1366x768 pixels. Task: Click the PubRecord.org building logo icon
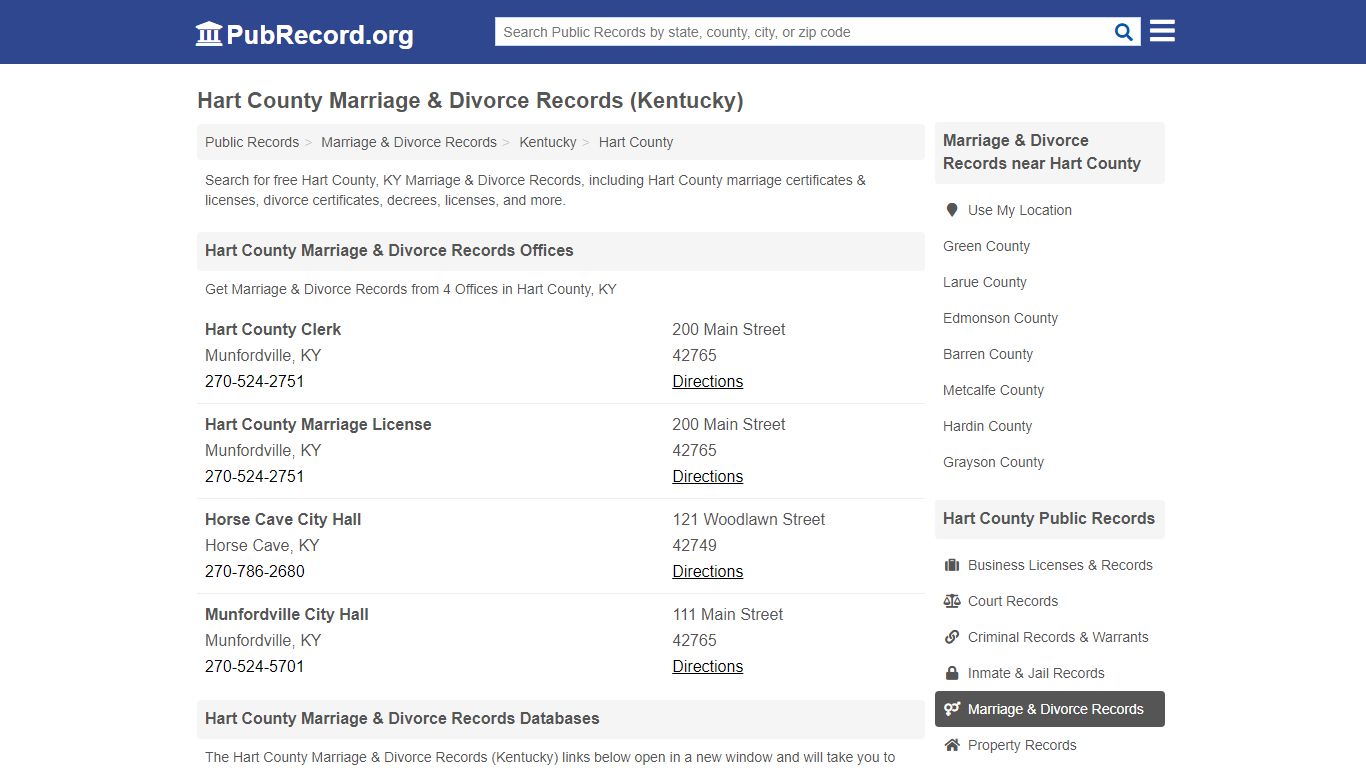pos(209,34)
